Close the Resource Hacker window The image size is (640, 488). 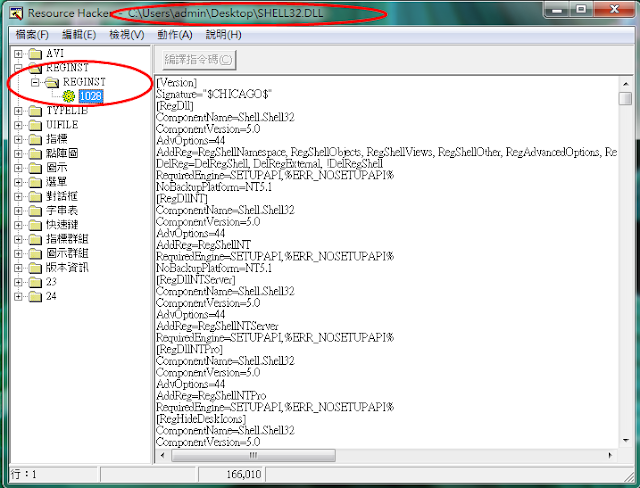click(x=614, y=10)
